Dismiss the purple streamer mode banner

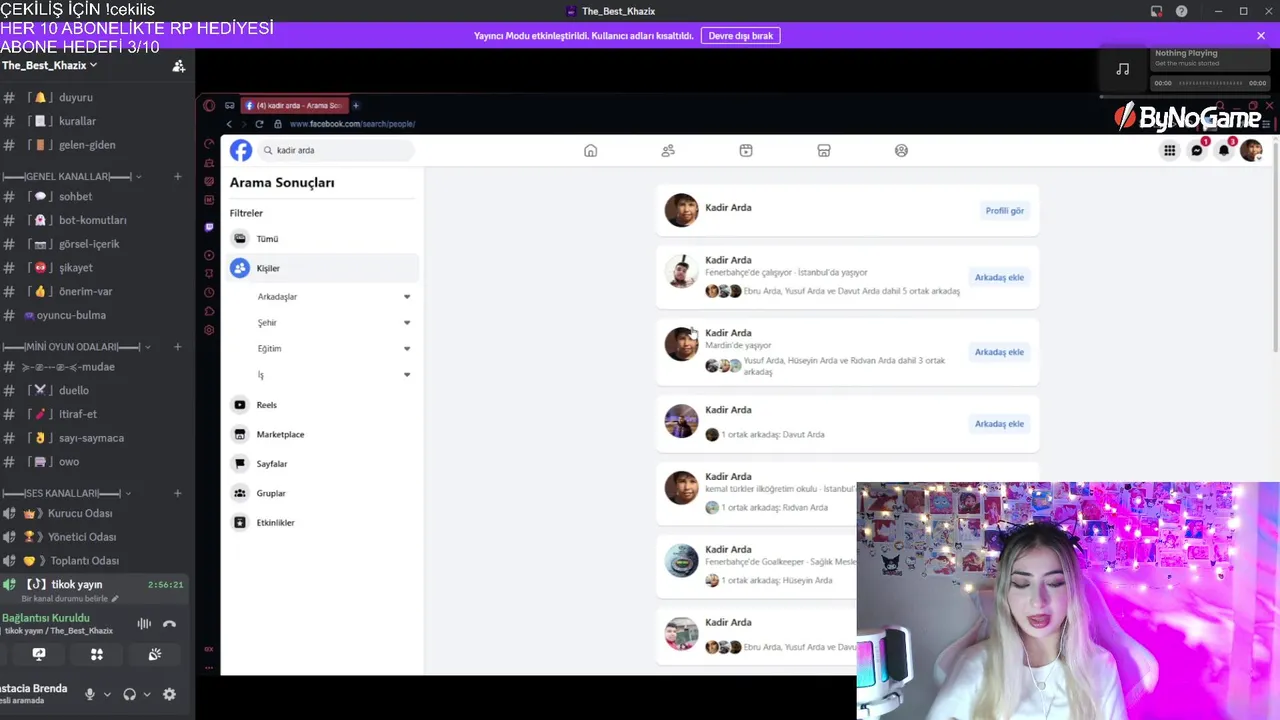pos(1261,36)
